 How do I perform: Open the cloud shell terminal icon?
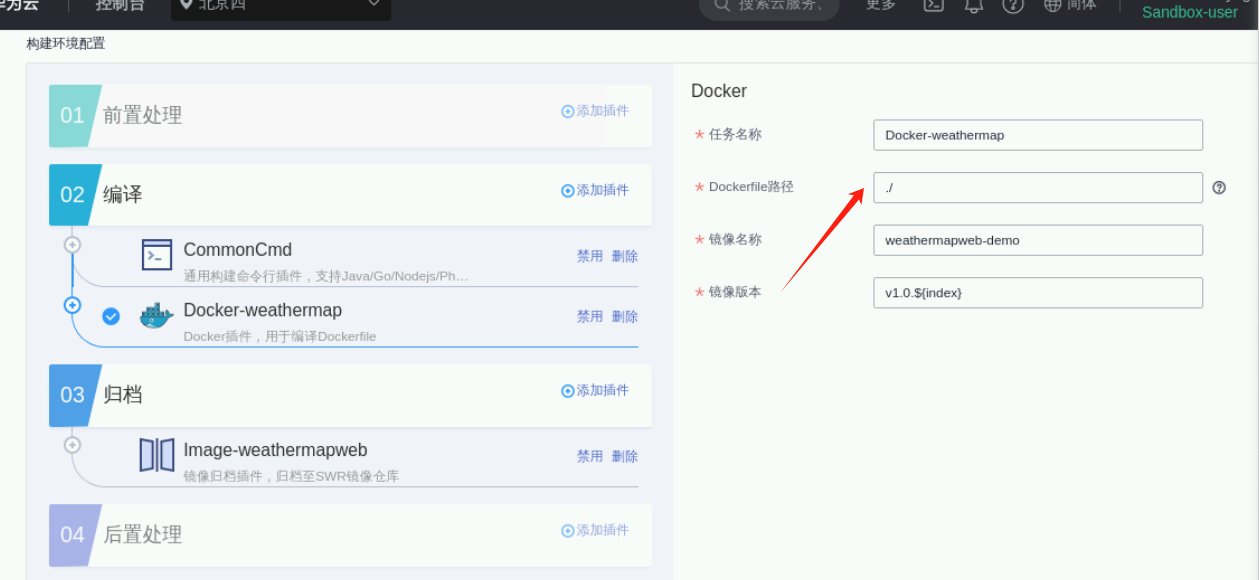933,5
